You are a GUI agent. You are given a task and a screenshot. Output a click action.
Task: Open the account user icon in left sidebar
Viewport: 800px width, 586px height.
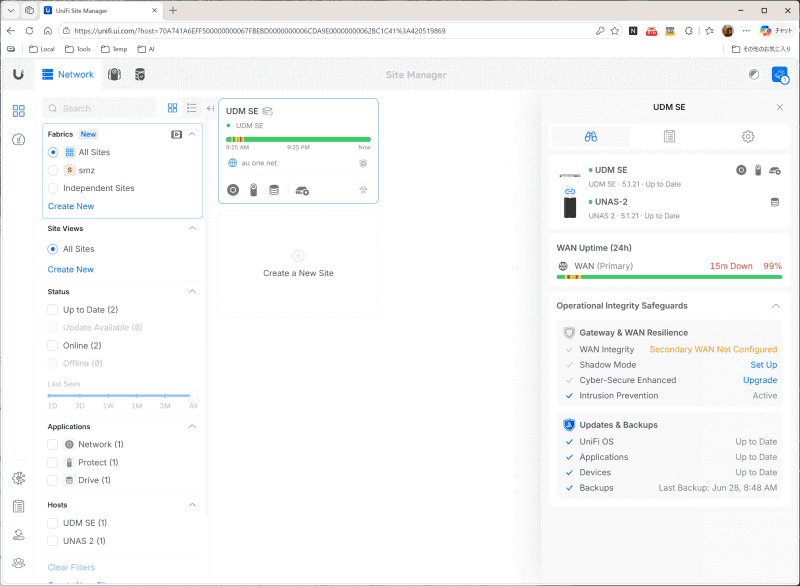19,534
